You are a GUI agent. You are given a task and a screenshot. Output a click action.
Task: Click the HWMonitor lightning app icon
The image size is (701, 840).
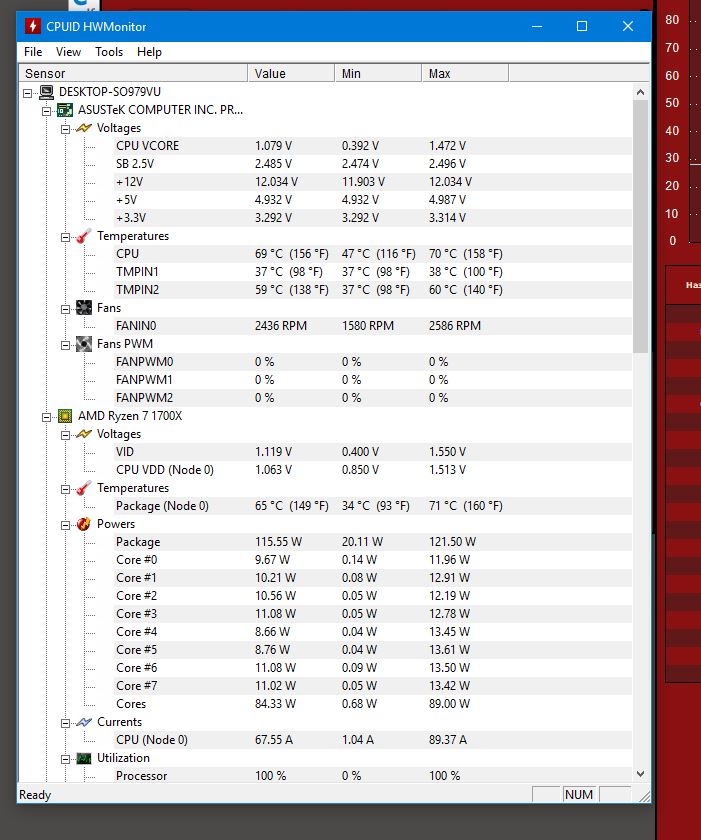tap(33, 26)
